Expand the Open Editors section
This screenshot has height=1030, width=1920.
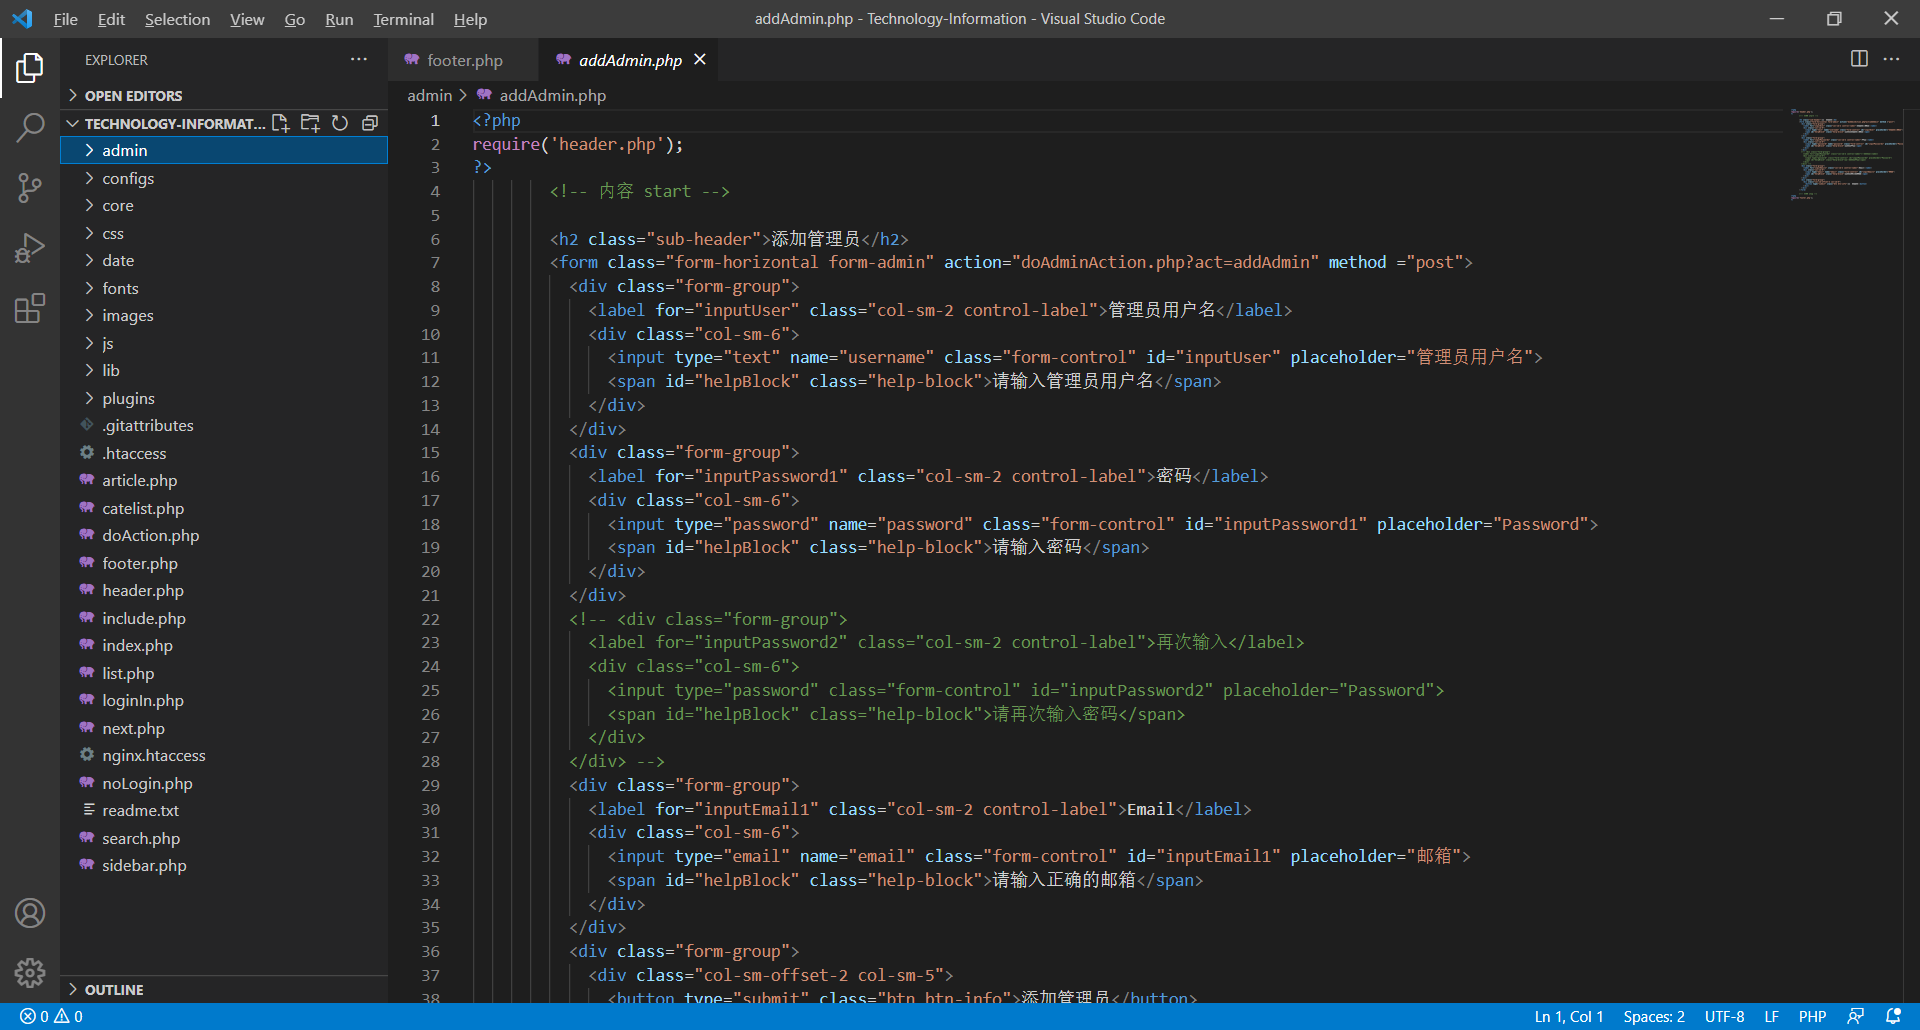(224, 95)
